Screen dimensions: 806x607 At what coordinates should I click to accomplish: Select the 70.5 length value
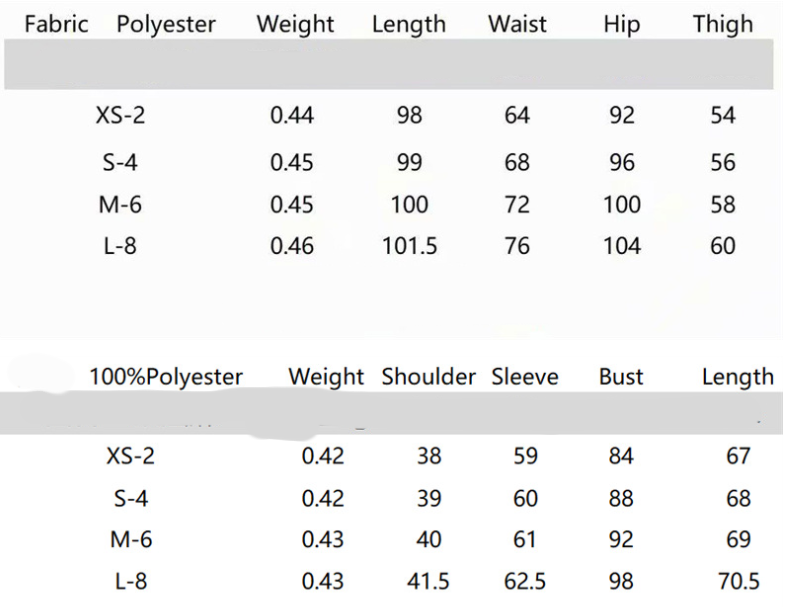coord(738,581)
